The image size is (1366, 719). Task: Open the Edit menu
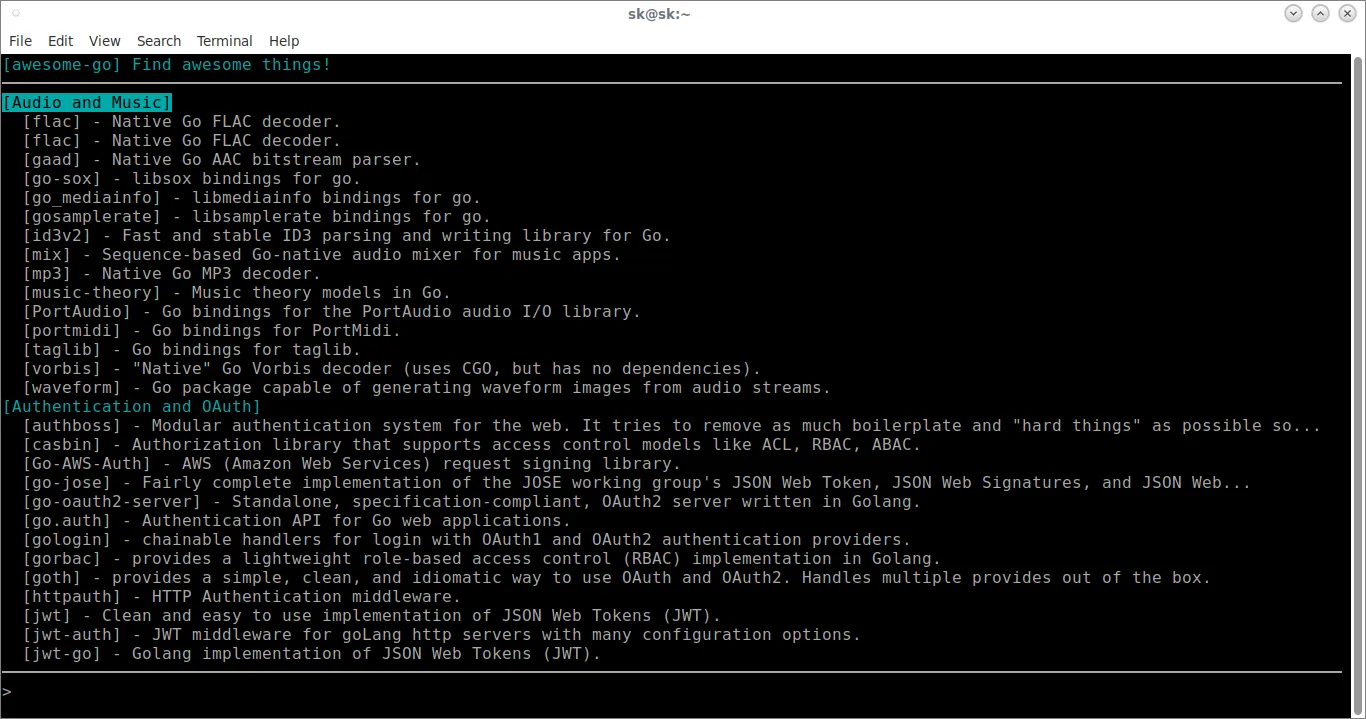[61, 41]
